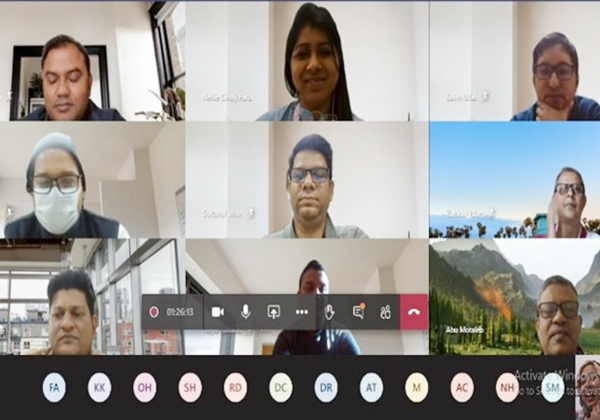Click Abu Motaleb's video tile
This screenshot has width=600, height=420.
[514, 296]
